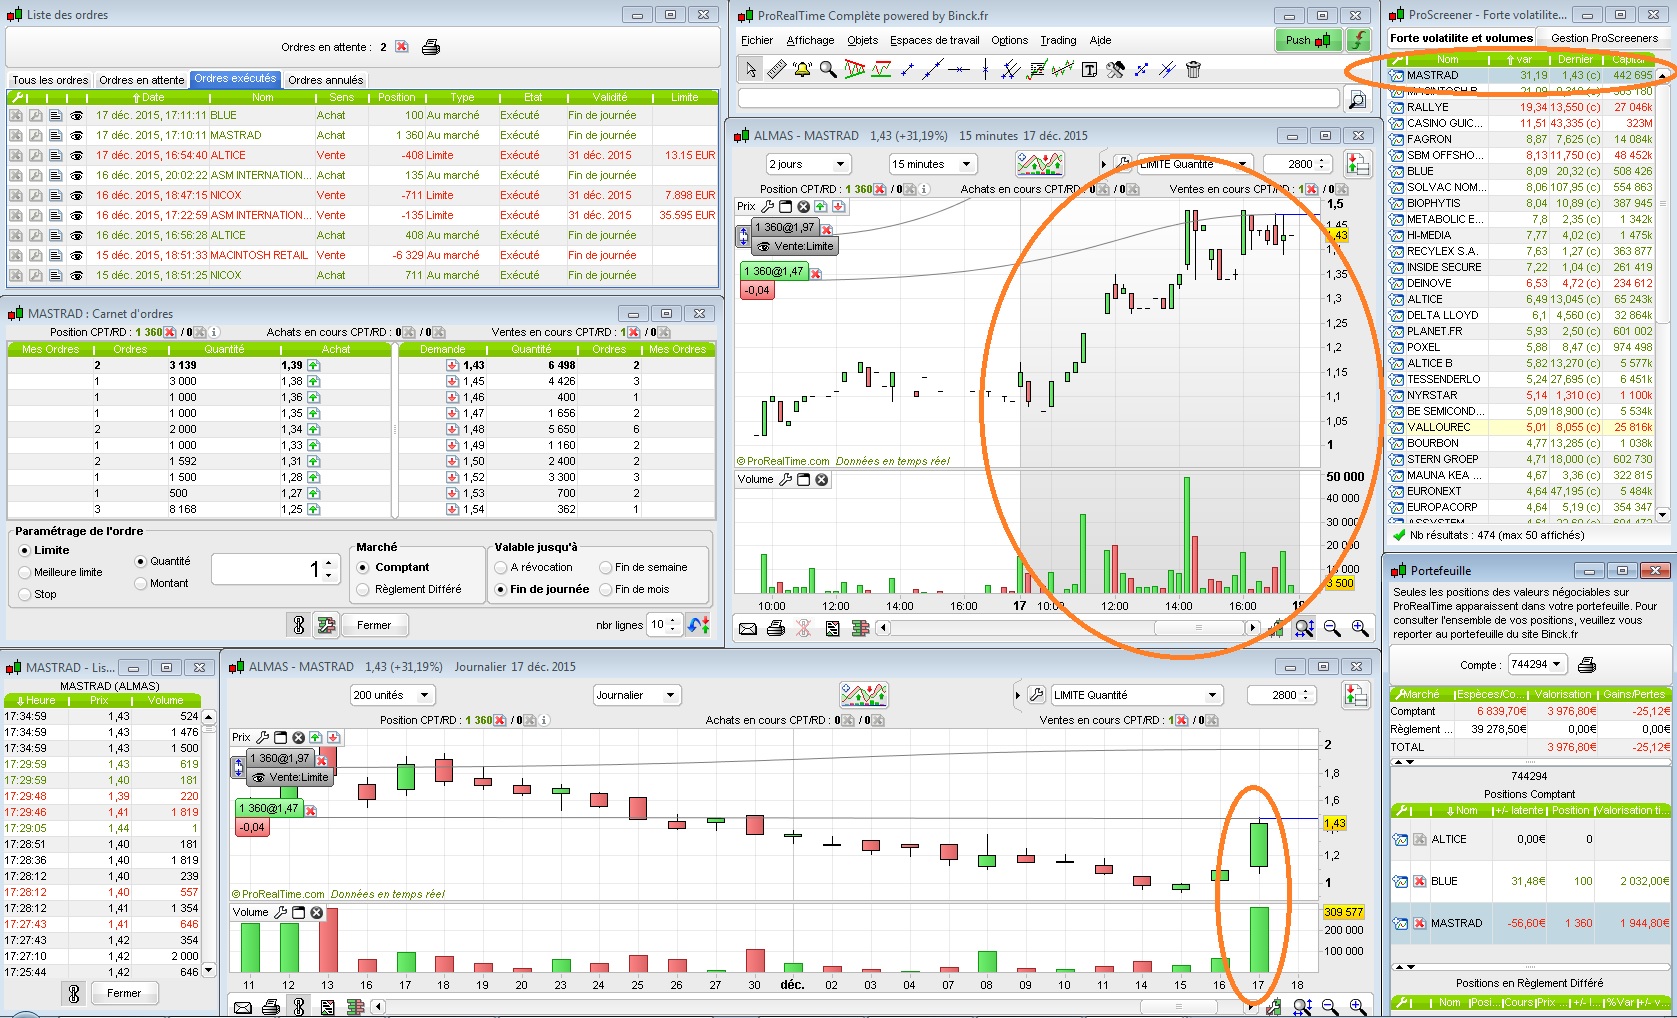This screenshot has height=1018, width=1677.
Task: Open the Journalier timeframe dropdown
Action: click(637, 695)
